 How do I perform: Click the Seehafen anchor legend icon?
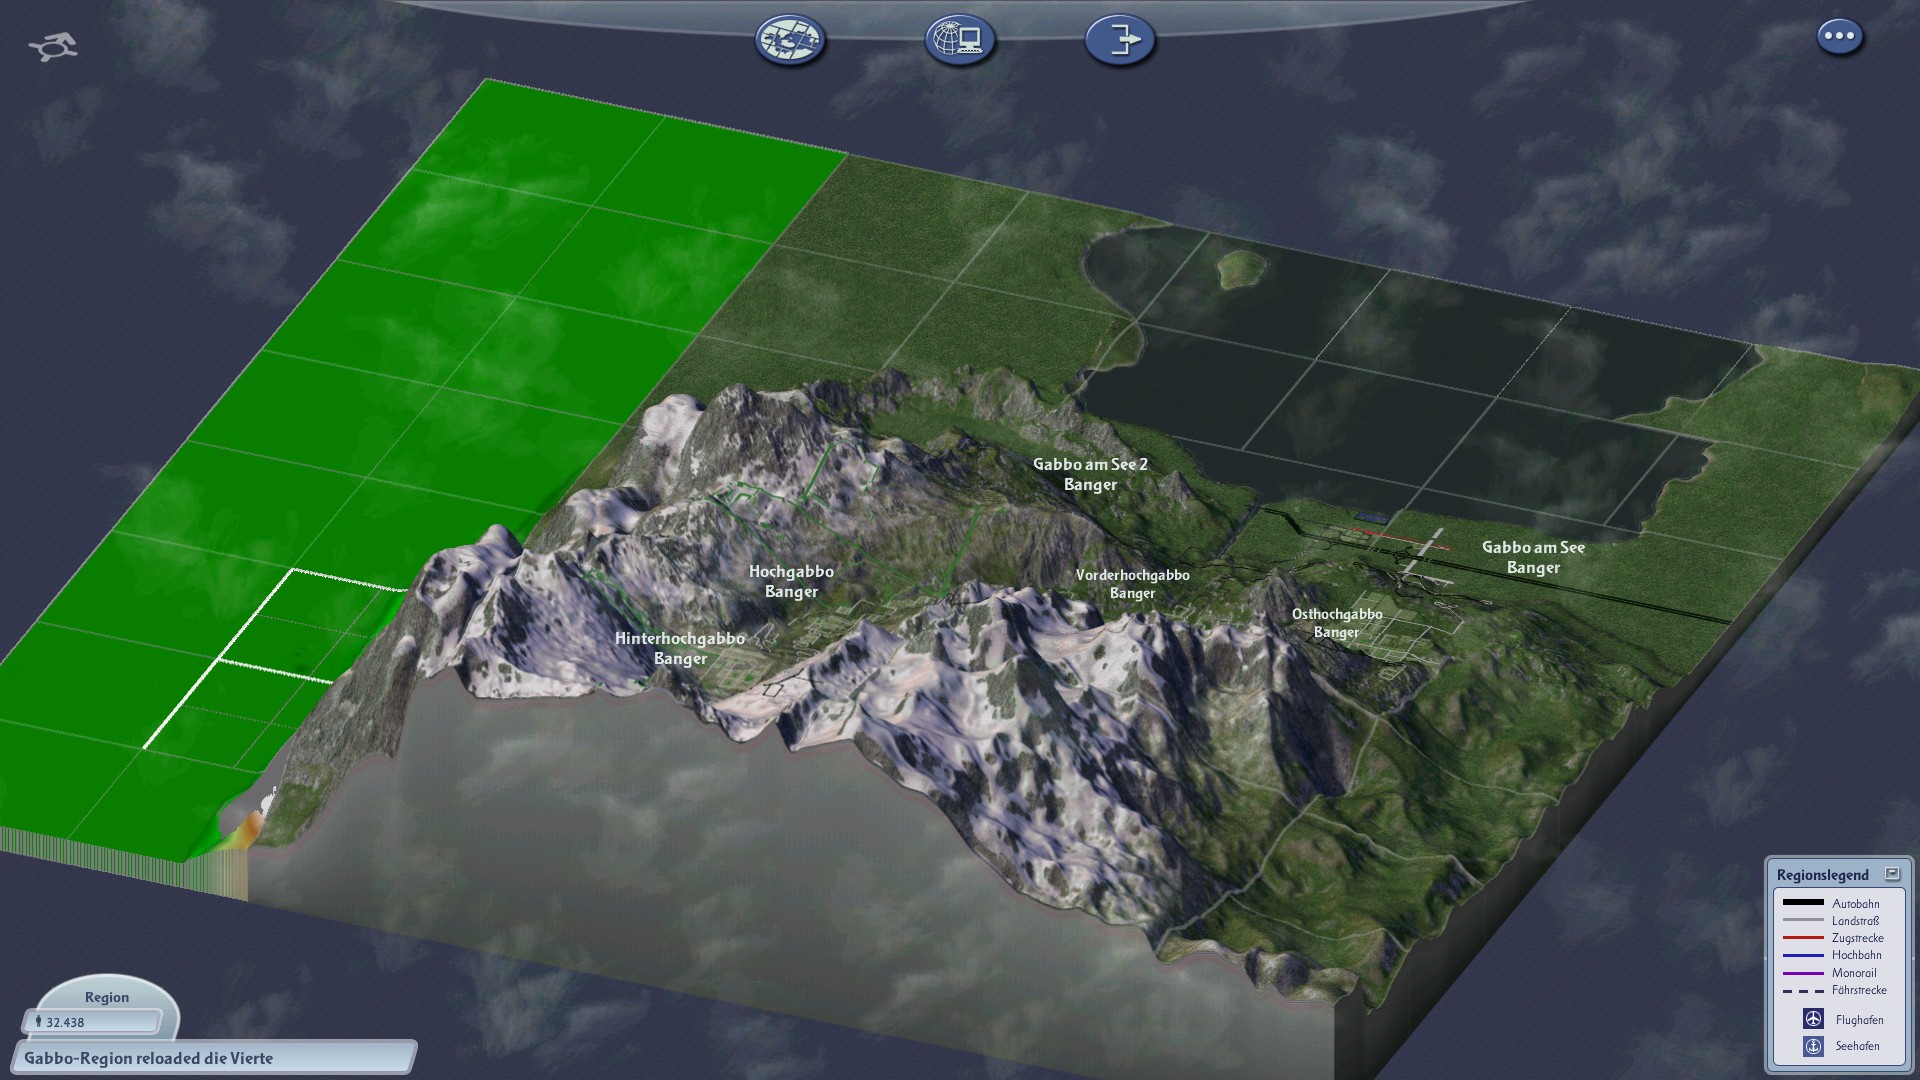[x=1813, y=1046]
